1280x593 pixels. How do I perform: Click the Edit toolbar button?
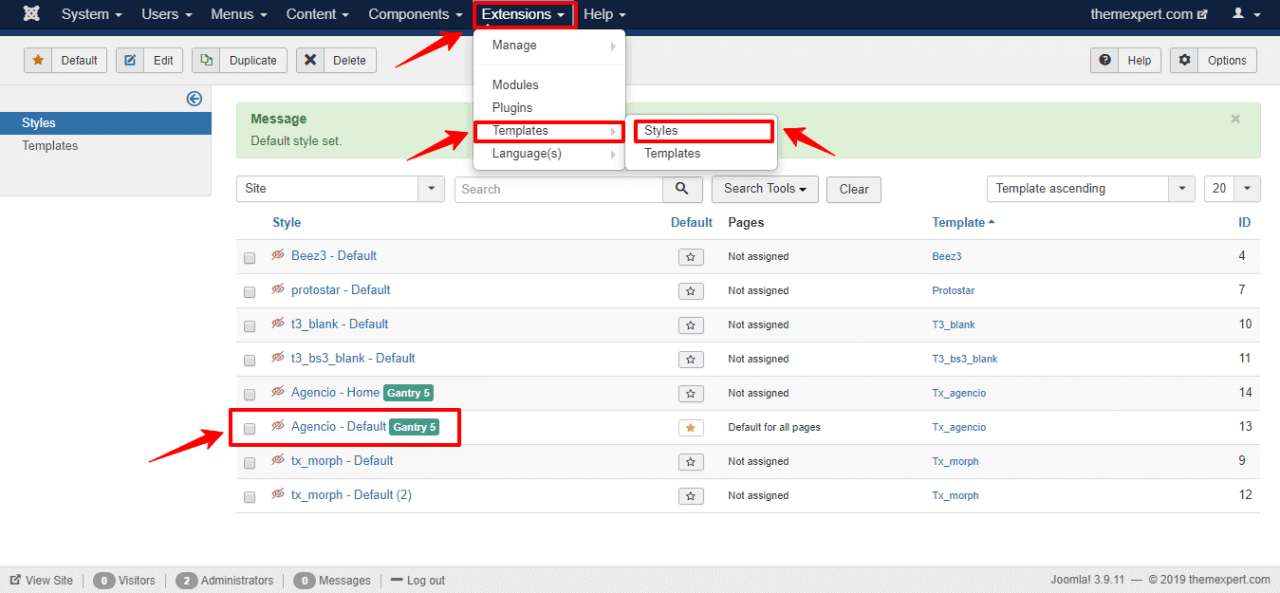149,60
